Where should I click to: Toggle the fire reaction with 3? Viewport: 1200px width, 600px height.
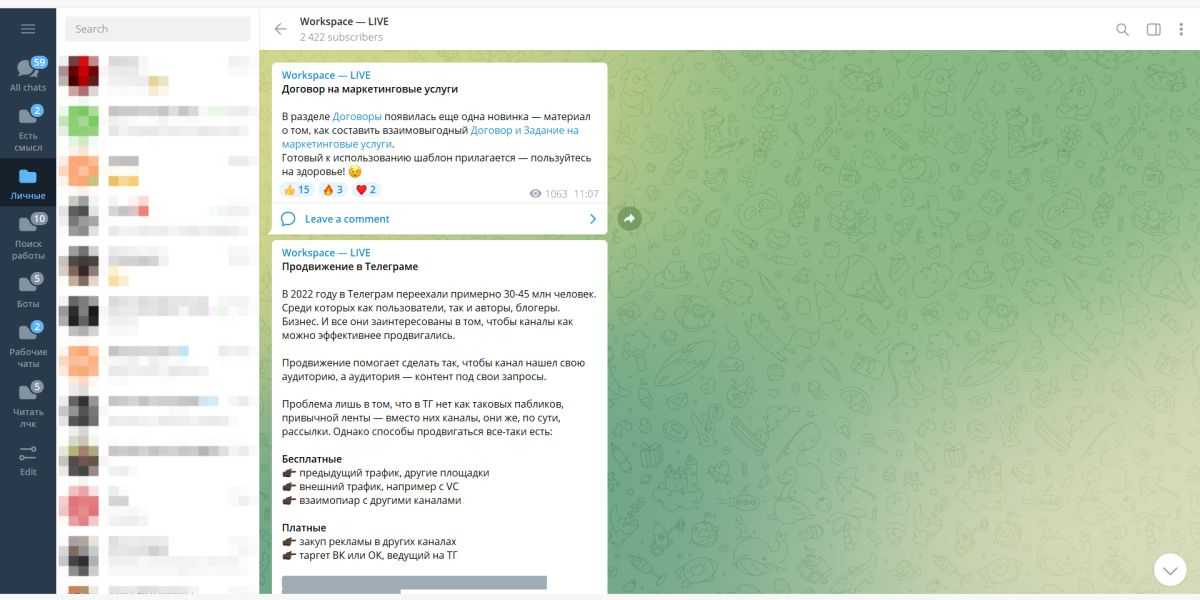[333, 189]
